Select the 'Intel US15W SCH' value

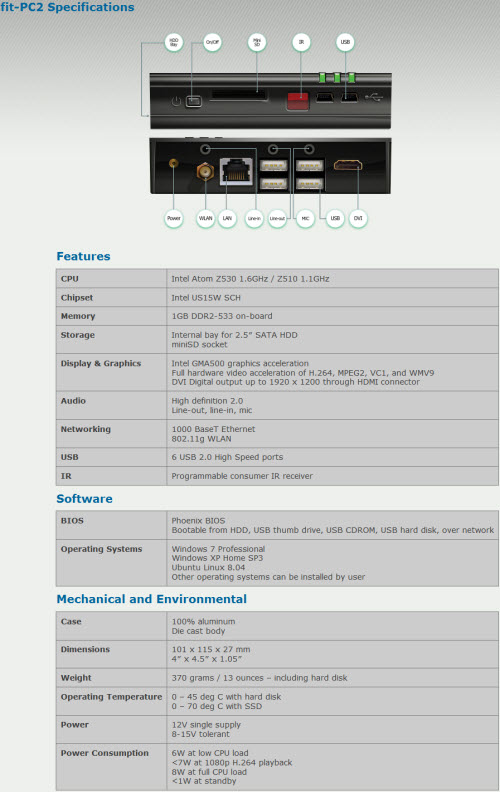point(206,298)
